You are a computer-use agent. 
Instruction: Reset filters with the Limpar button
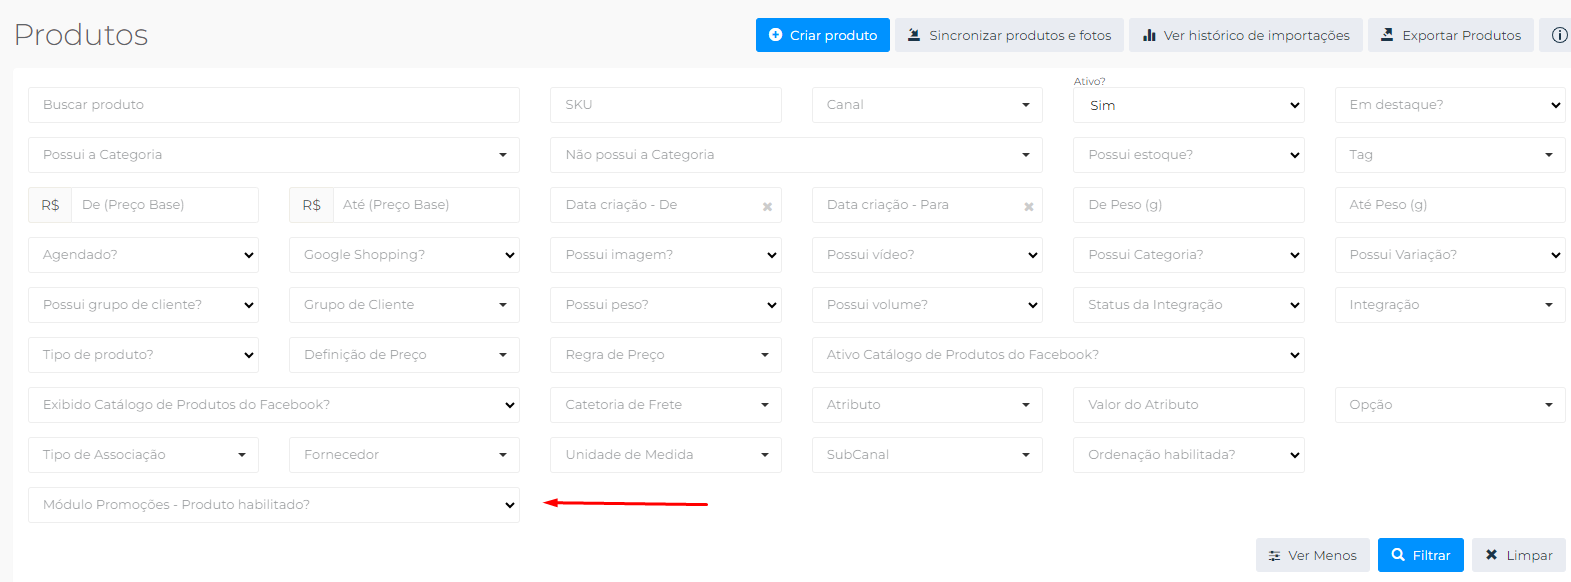pos(1518,555)
